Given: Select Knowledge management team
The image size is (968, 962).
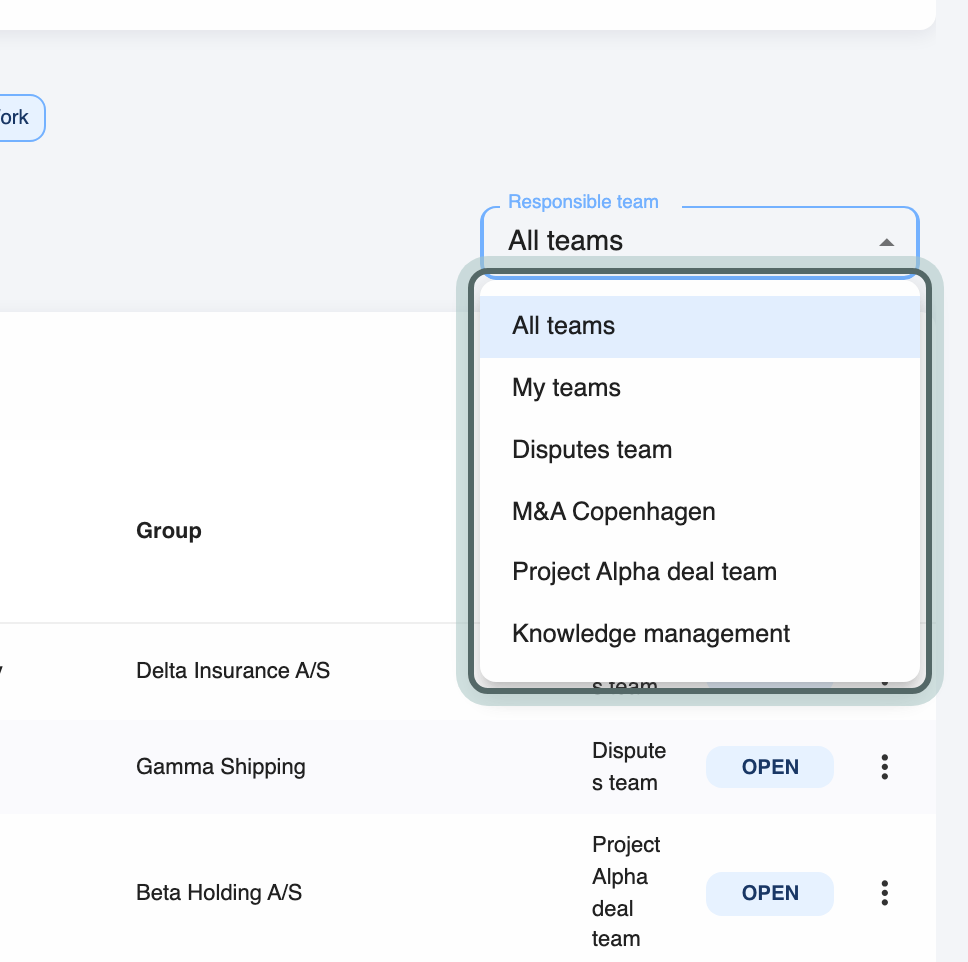Looking at the screenshot, I should 699,634.
